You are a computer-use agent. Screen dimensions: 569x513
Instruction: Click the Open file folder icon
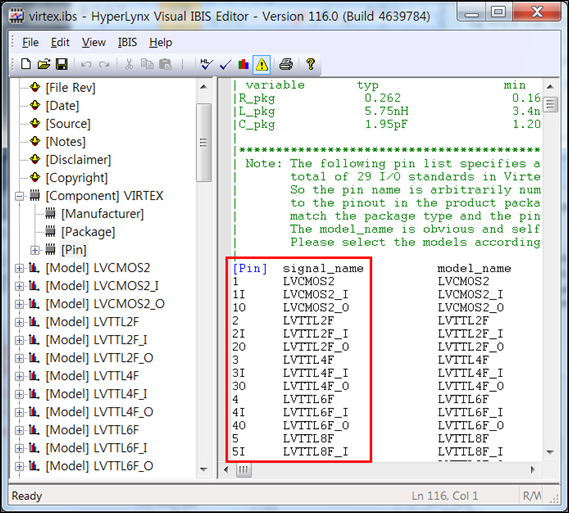(x=44, y=64)
